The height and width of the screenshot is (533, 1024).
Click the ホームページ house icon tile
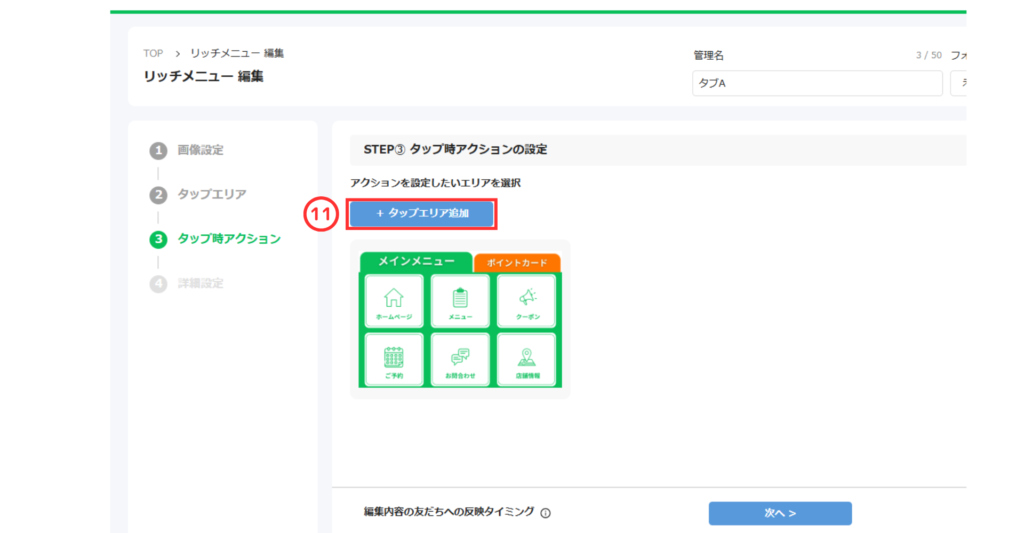point(393,301)
